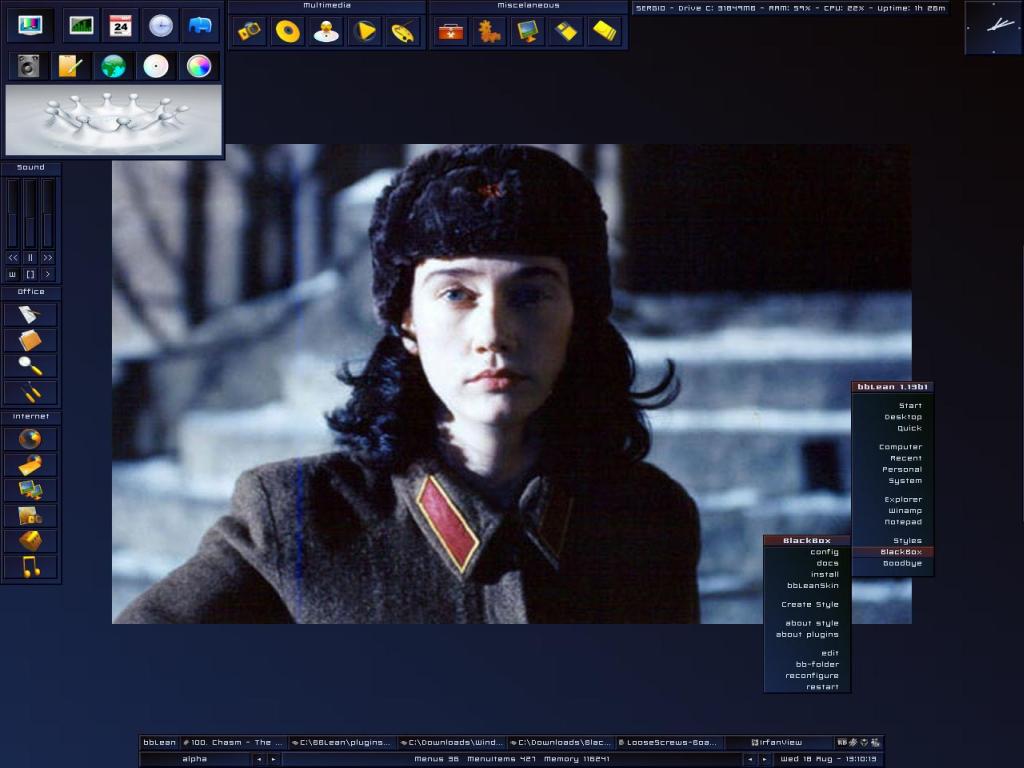This screenshot has height=768, width=1024.
Task: Open the Styles submenu in bbLean menu
Action: [x=893, y=541]
